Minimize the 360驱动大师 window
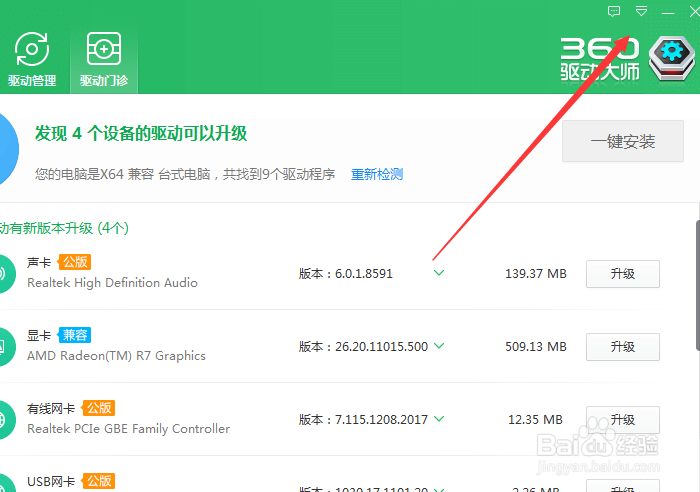Viewport: 700px width, 492px height. pos(668,13)
